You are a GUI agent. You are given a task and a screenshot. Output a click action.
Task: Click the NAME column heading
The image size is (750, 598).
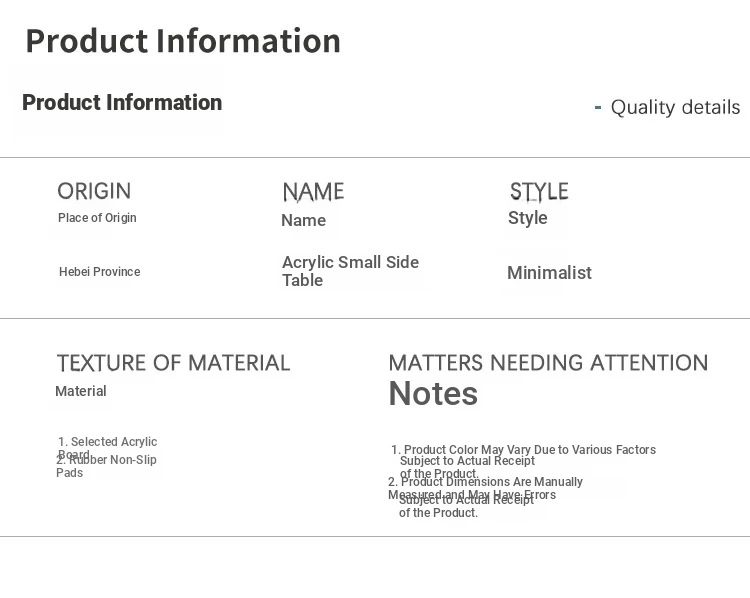click(x=313, y=192)
